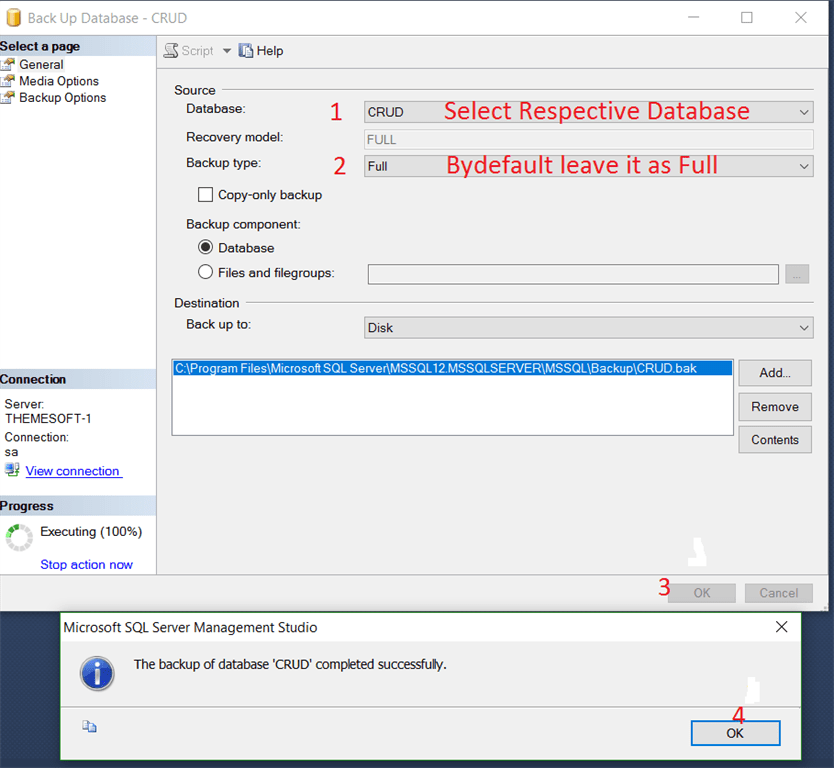Click the Remove destination button
Viewport: 834px width, 768px height.
pos(775,407)
